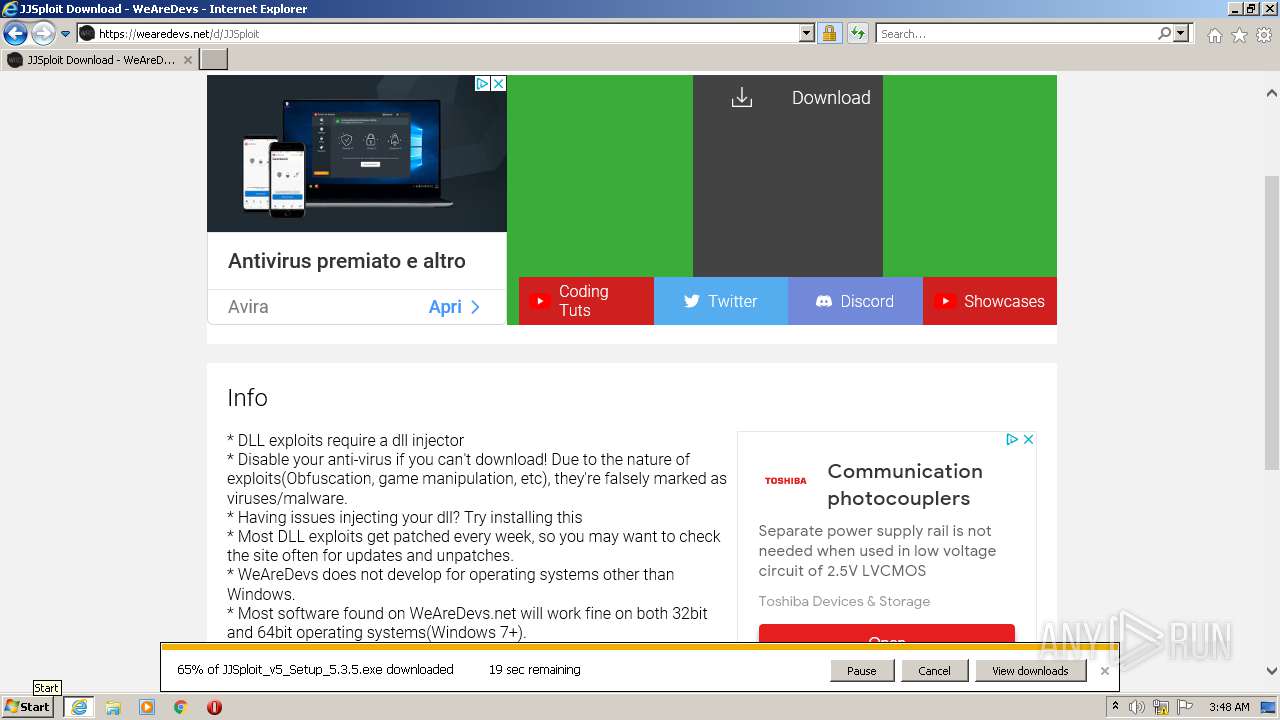Screen dimensions: 1280x720
Task: Open Chrome from the taskbar
Action: click(181, 707)
